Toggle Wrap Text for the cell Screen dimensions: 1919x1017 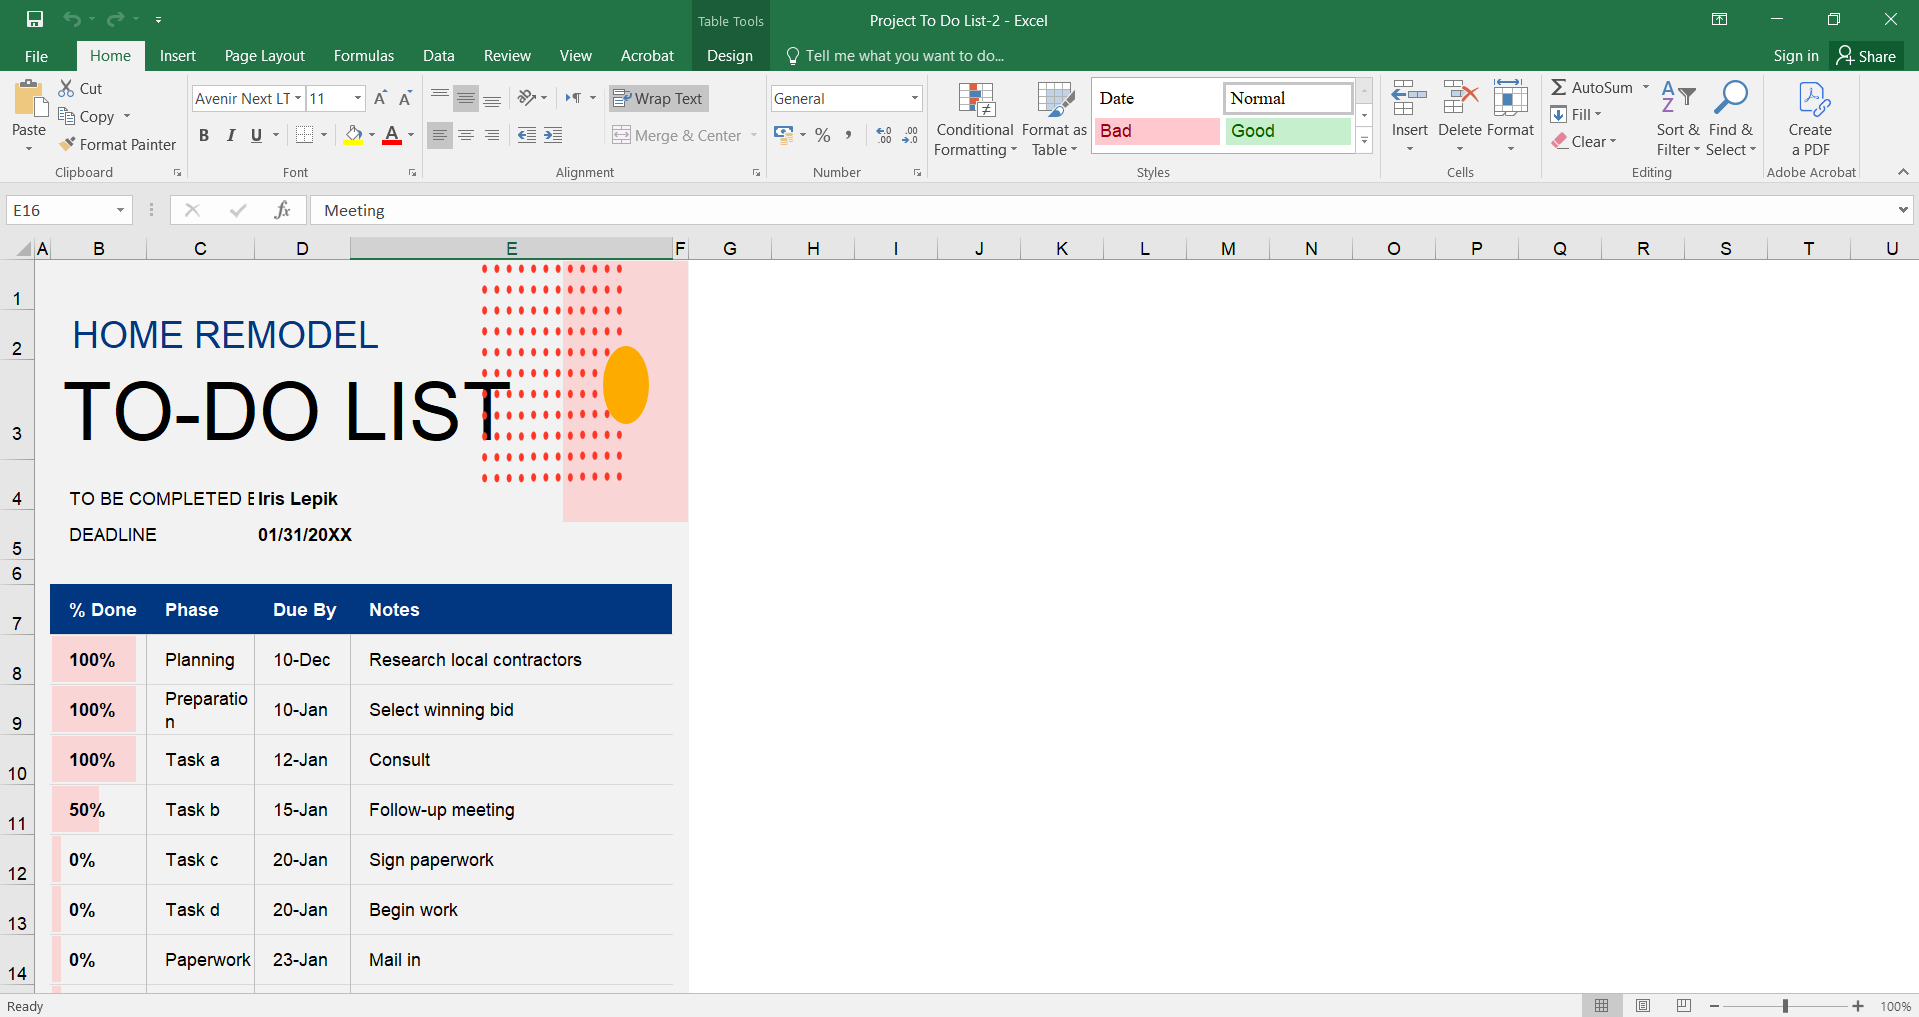click(x=658, y=98)
